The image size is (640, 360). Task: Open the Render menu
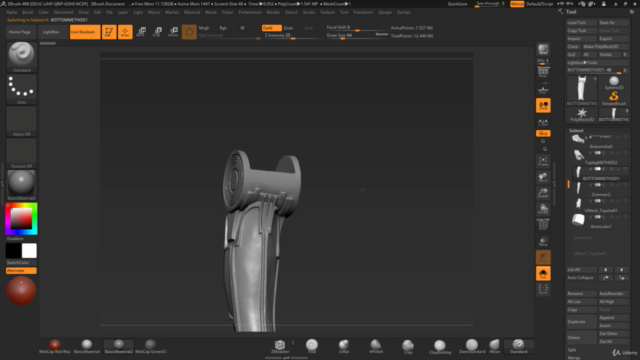[273, 12]
